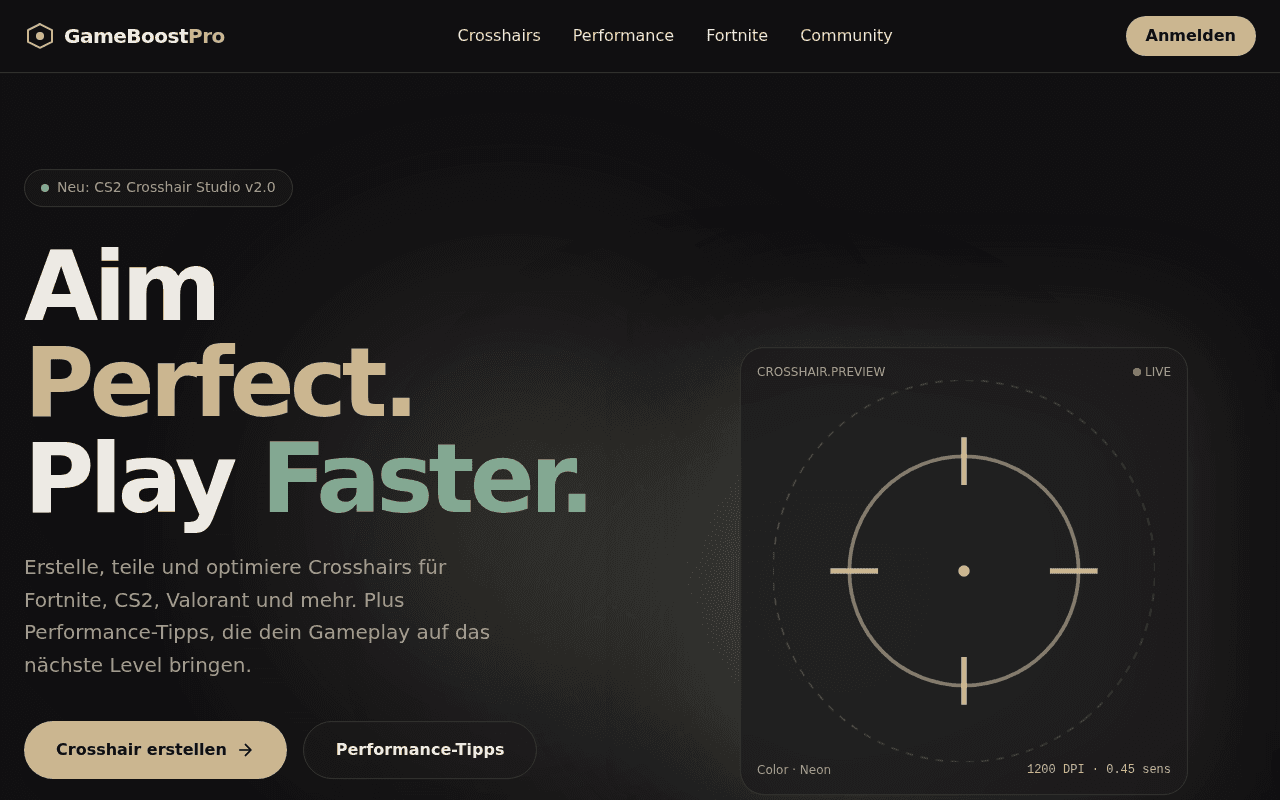Screen dimensions: 1280x800
Task: Click the LIVE indicator in crosshair preview
Action: pos(1152,372)
